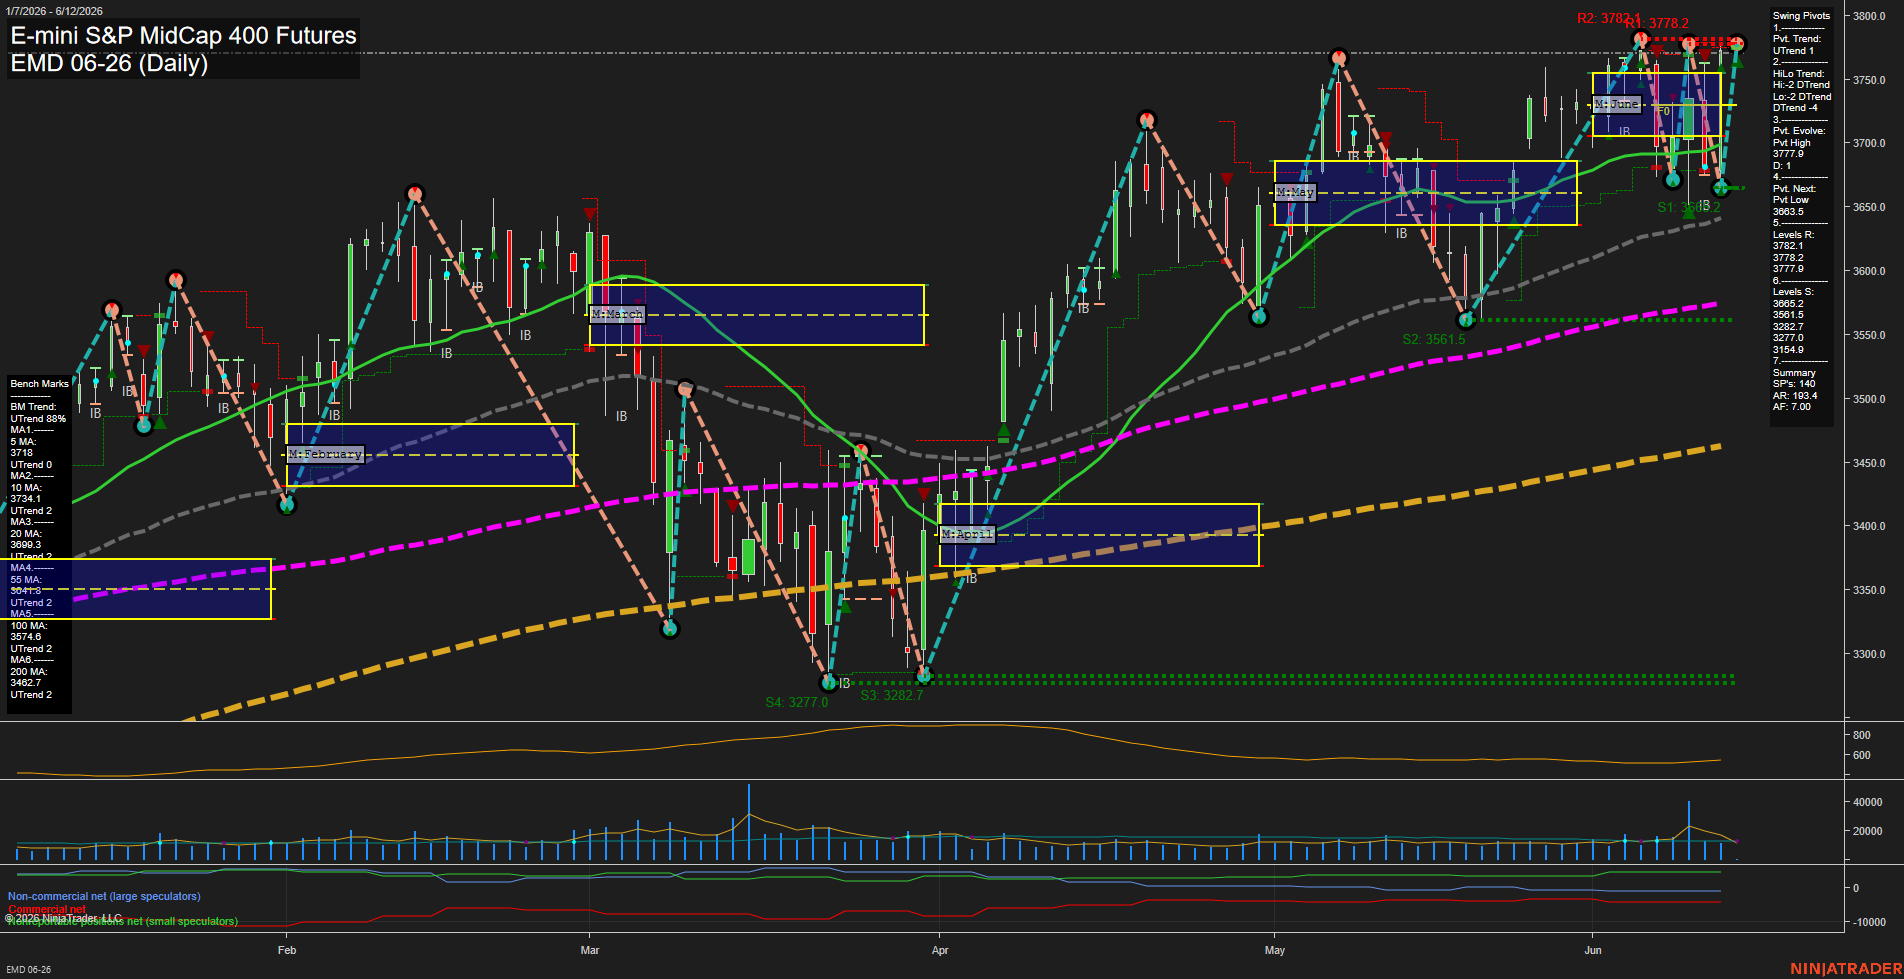The image size is (1904, 979).
Task: Click the 3800.0 price axis label
Action: [1869, 16]
